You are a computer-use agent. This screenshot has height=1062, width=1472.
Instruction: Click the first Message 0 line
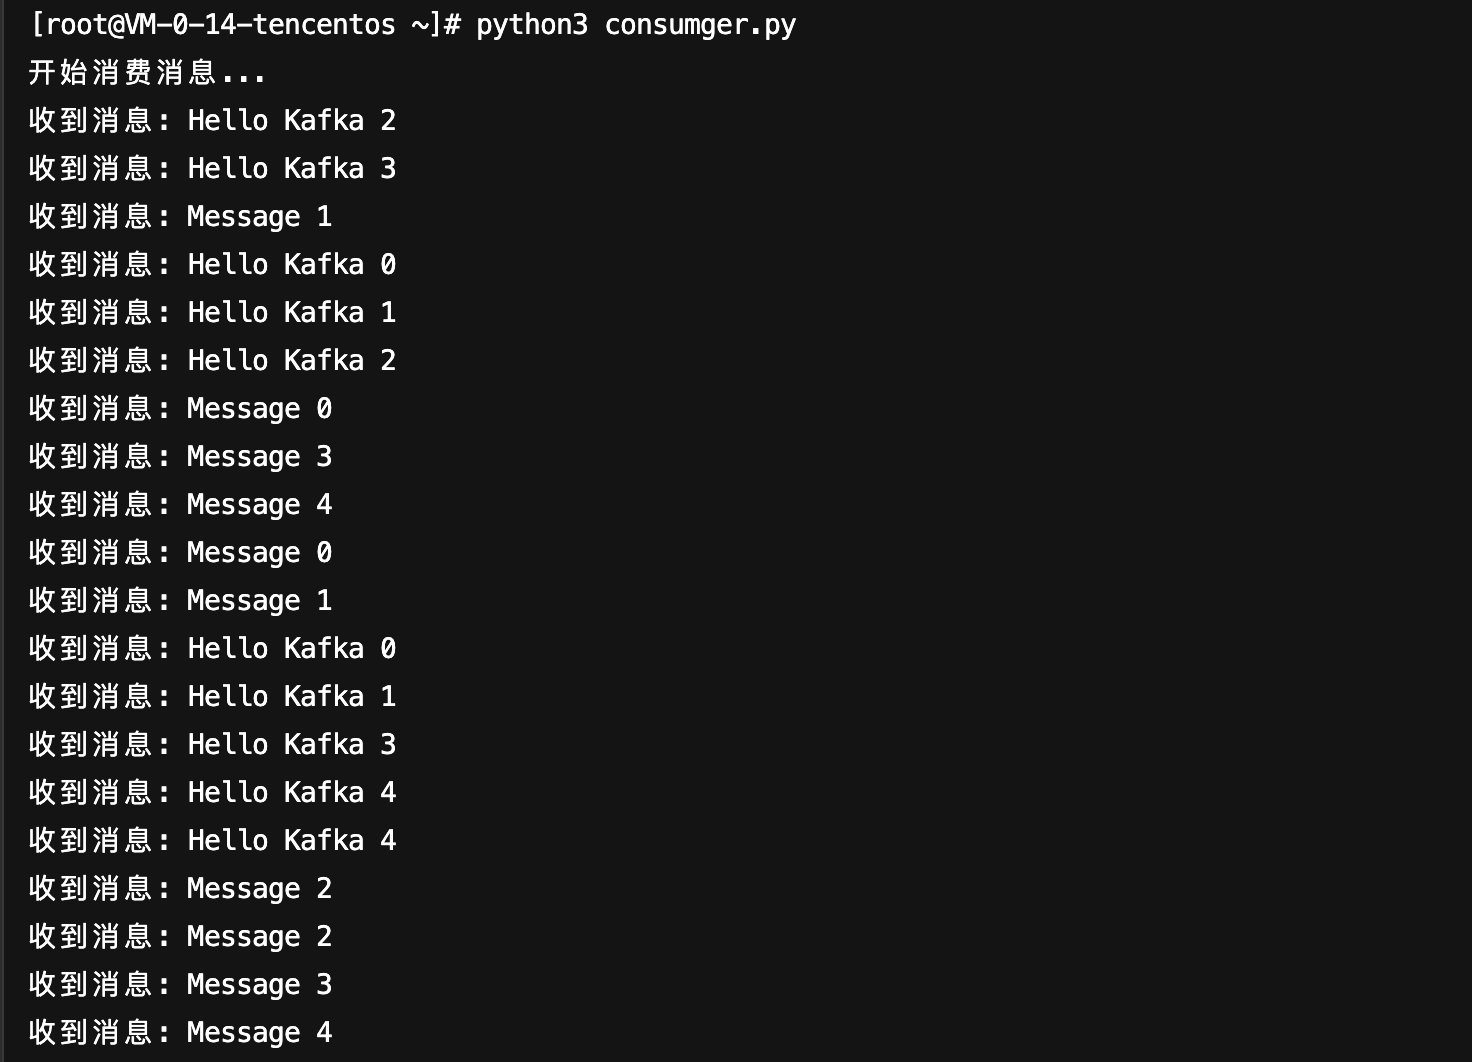pyautogui.click(x=180, y=409)
